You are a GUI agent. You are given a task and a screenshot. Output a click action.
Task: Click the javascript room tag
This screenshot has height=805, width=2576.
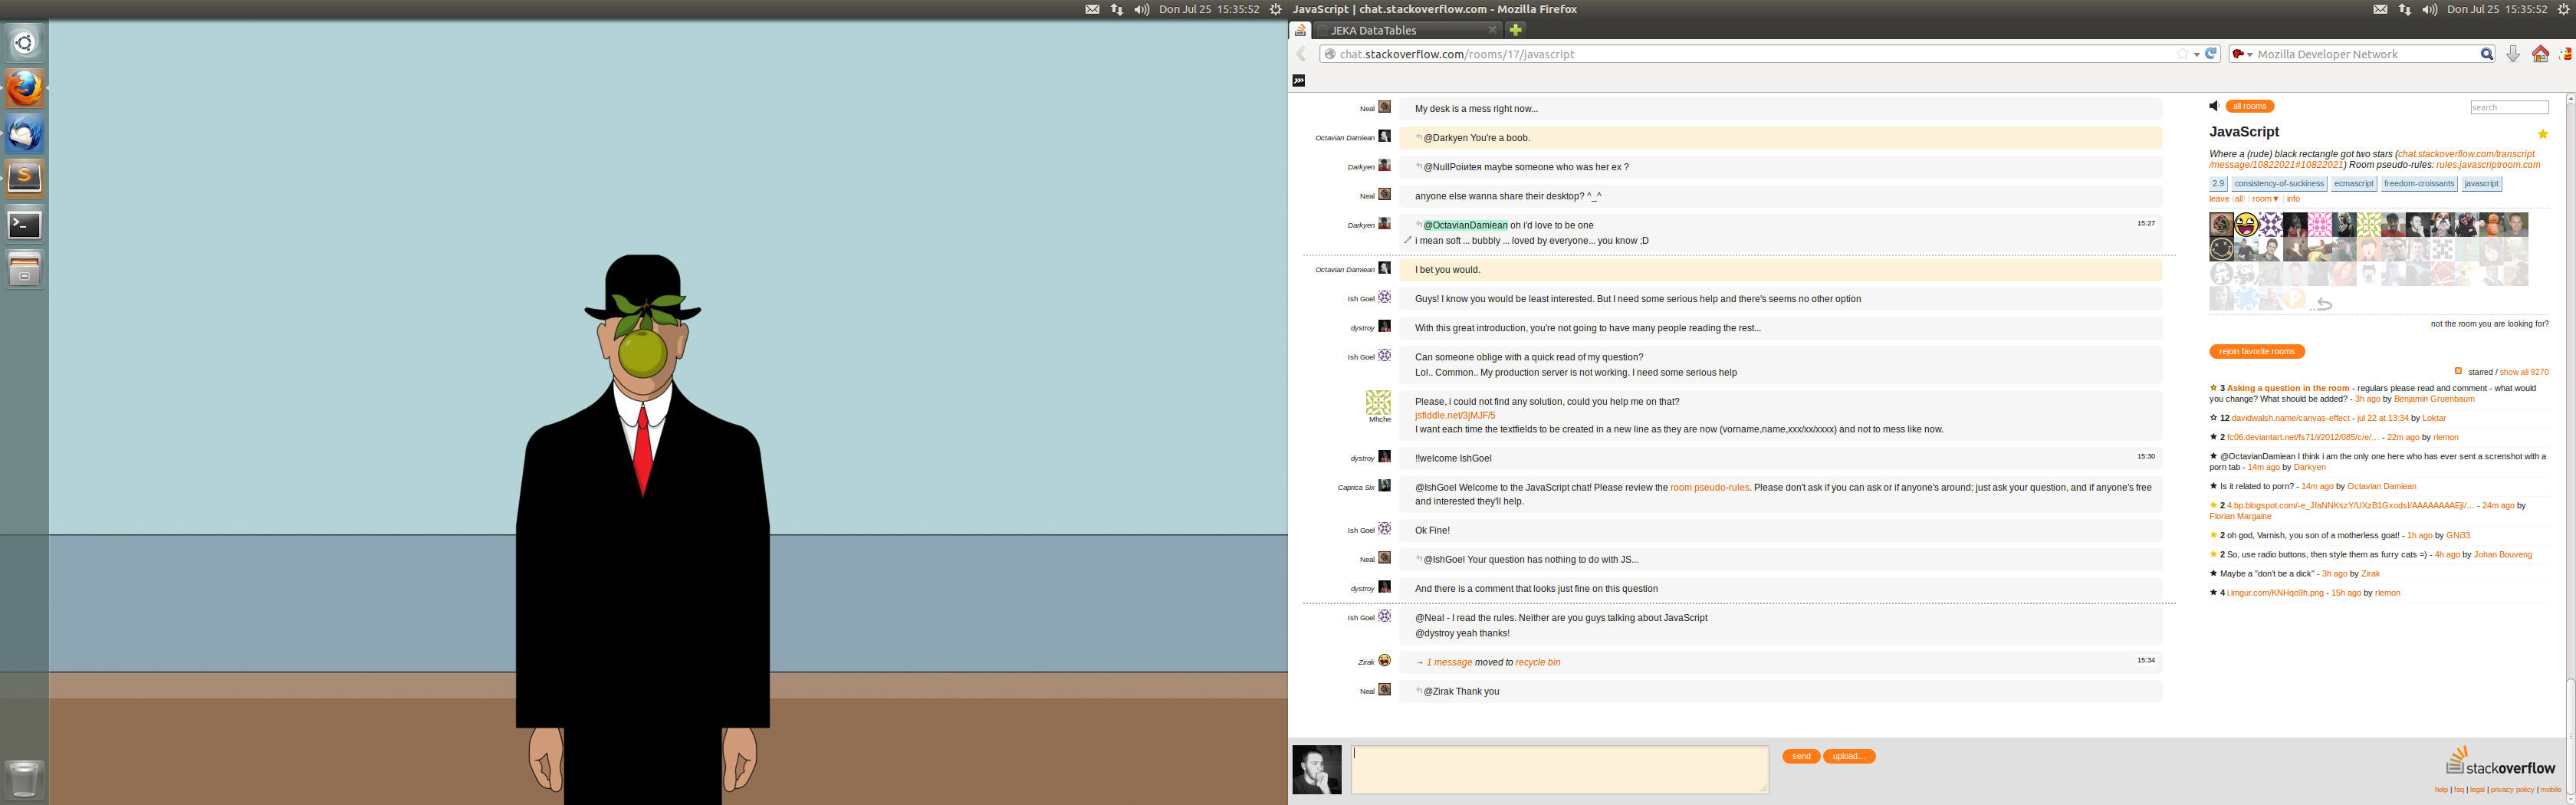(2481, 183)
